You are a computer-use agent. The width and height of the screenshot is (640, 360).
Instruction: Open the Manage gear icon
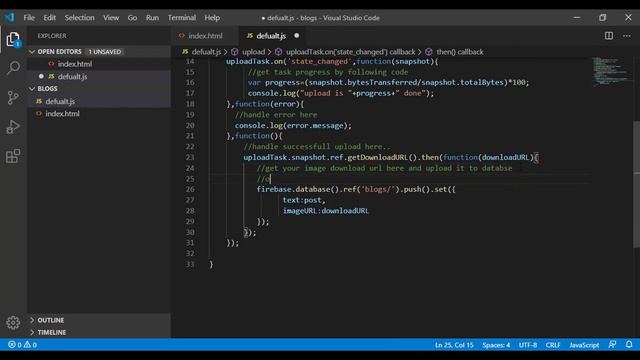13,322
